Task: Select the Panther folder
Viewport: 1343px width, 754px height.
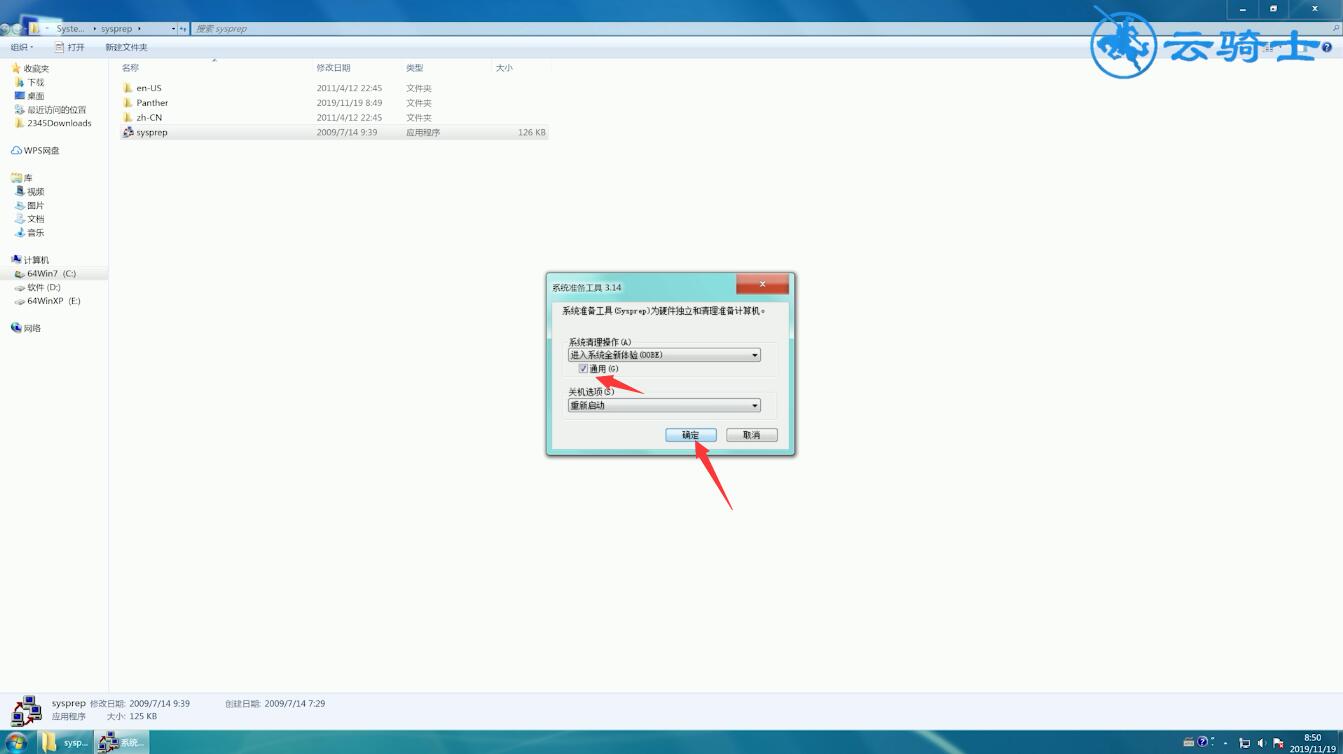Action: (152, 103)
